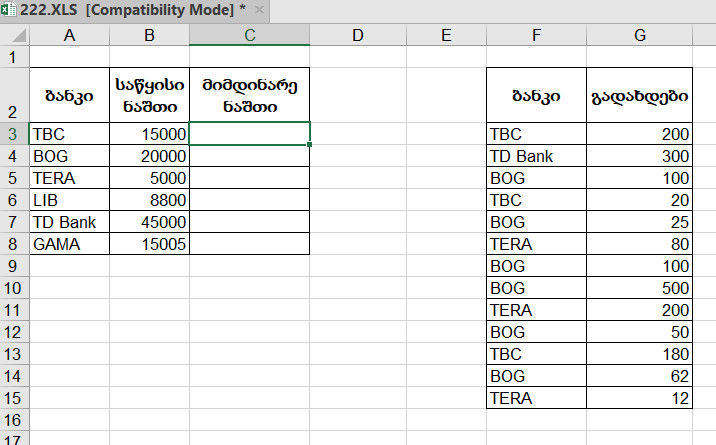Close the 222.XLS workbook tab
This screenshot has height=445, width=716.
point(259,10)
